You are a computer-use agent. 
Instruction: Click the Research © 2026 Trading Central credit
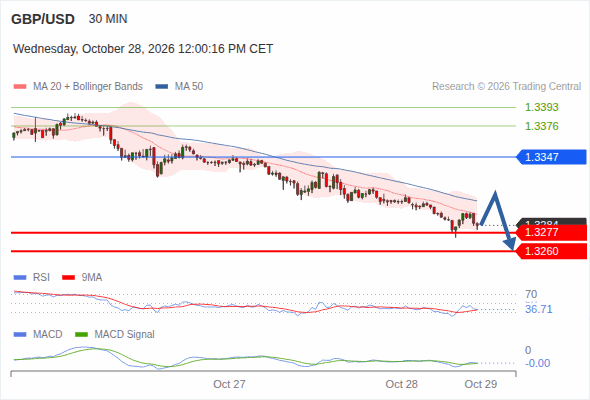coord(506,87)
